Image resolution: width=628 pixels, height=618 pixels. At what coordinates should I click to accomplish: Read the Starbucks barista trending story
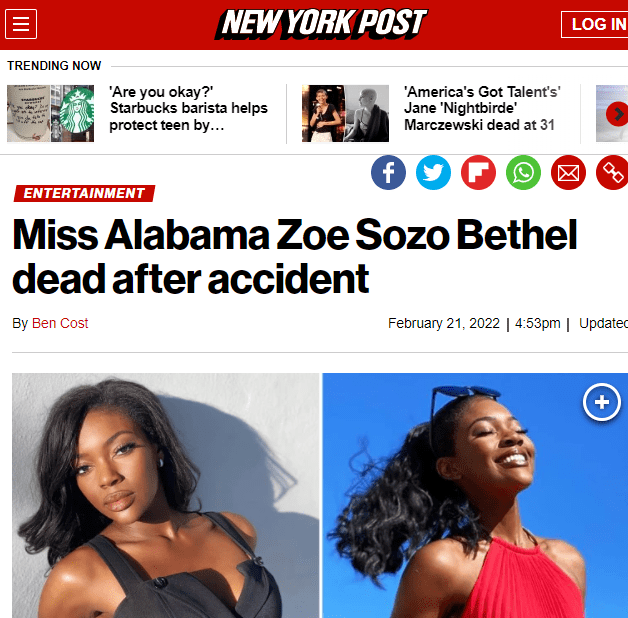pyautogui.click(x=189, y=109)
